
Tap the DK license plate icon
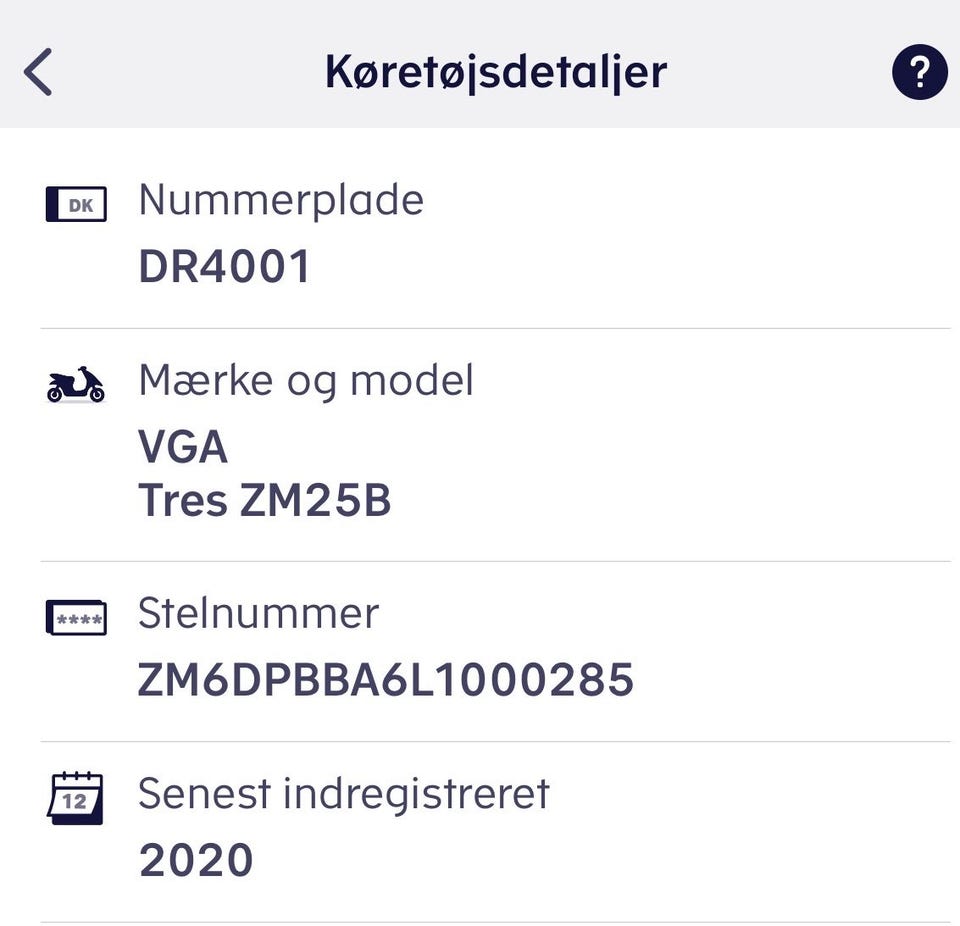tap(76, 206)
